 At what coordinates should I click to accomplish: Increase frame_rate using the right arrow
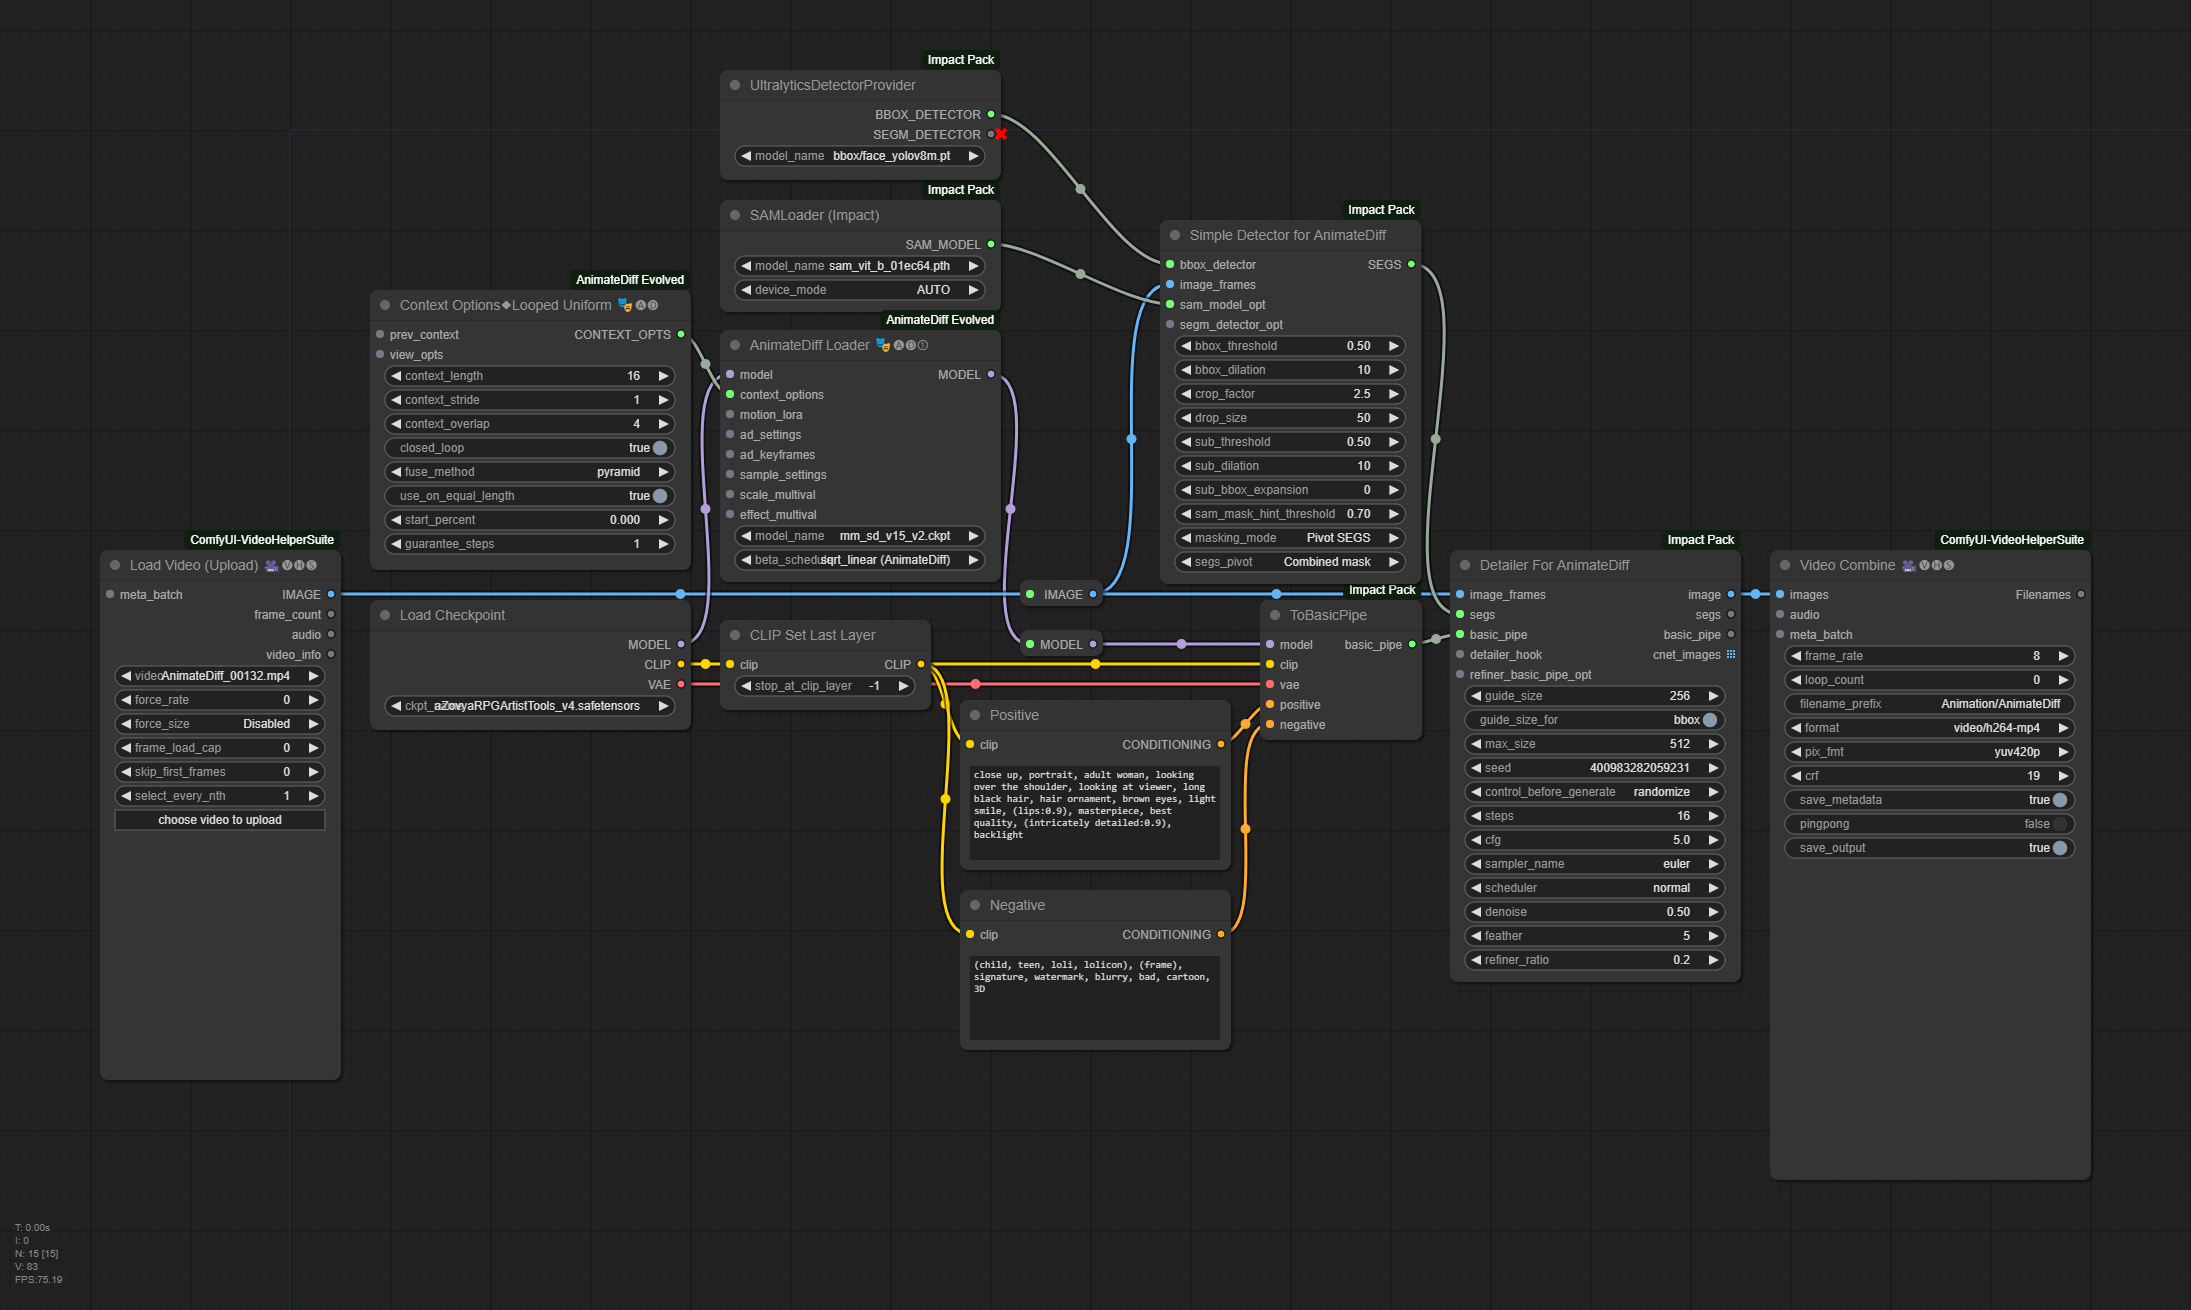[x=2063, y=656]
